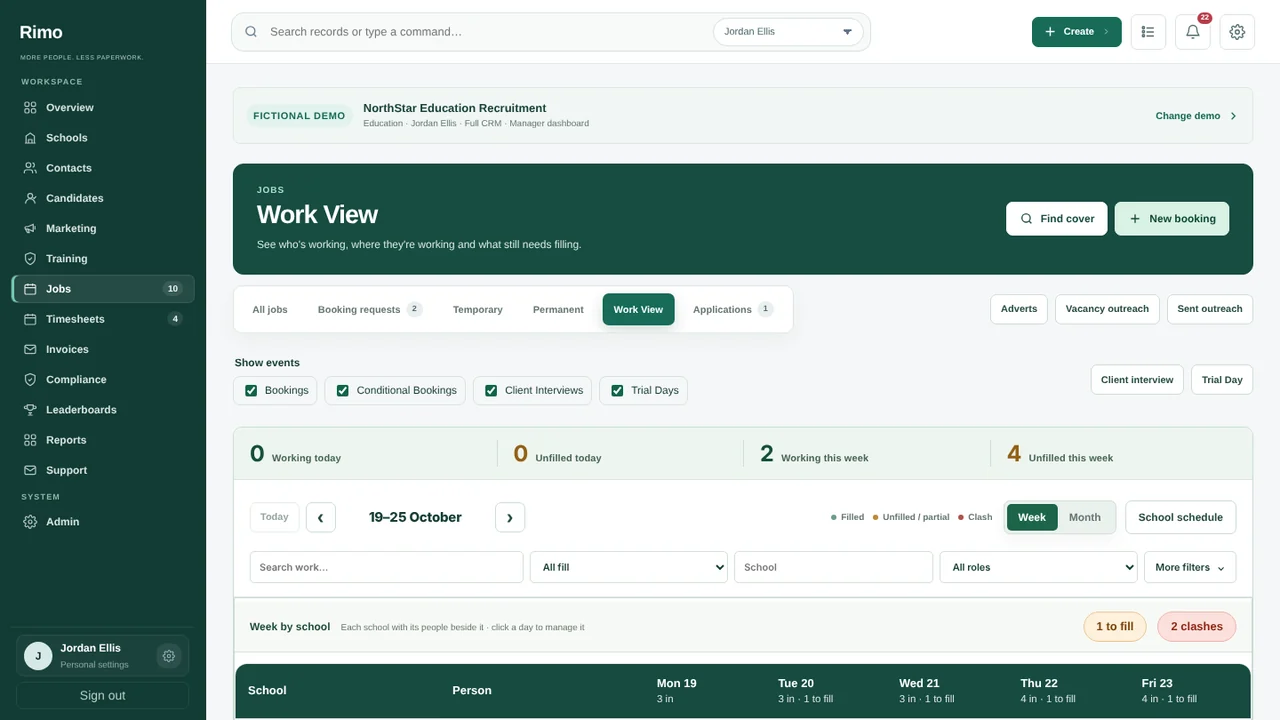Click the Training shield icon in sidebar
The height and width of the screenshot is (720, 1280).
(30, 259)
